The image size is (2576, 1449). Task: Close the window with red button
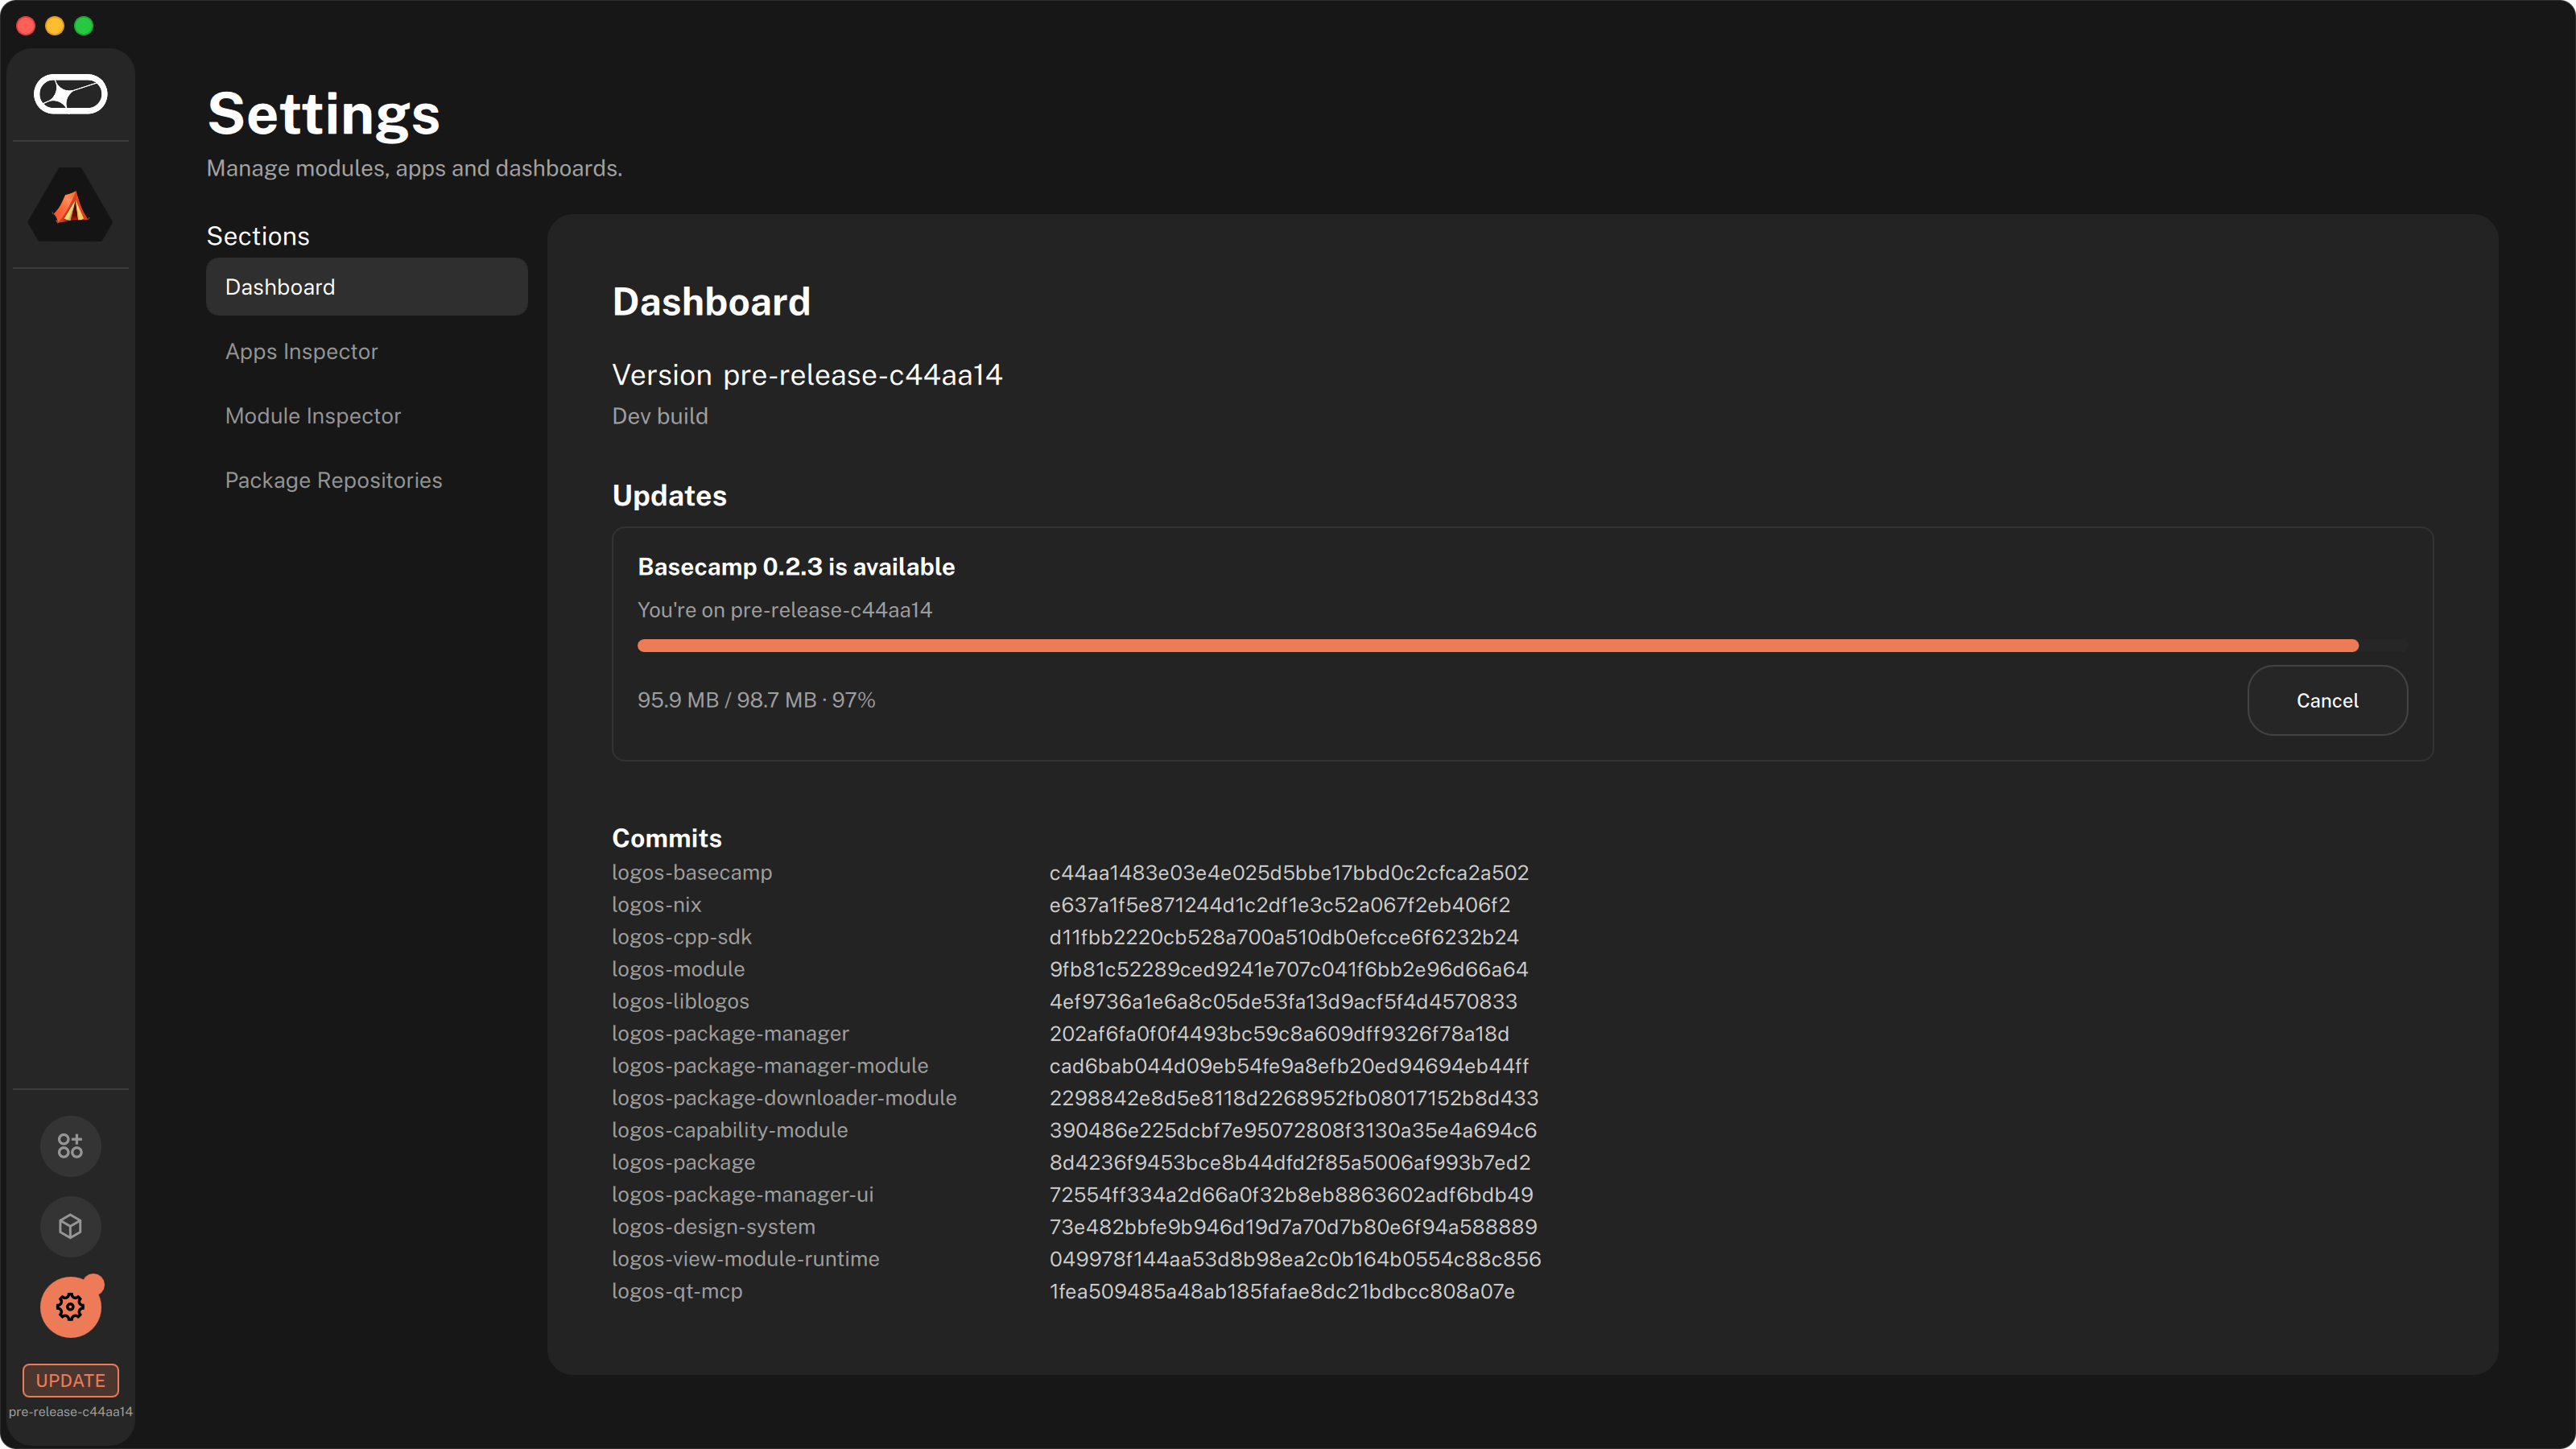(26, 26)
